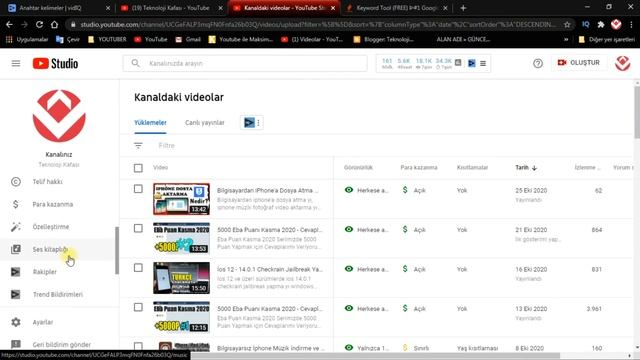Open the account avatar in header
640x360 pixels.
622,63
